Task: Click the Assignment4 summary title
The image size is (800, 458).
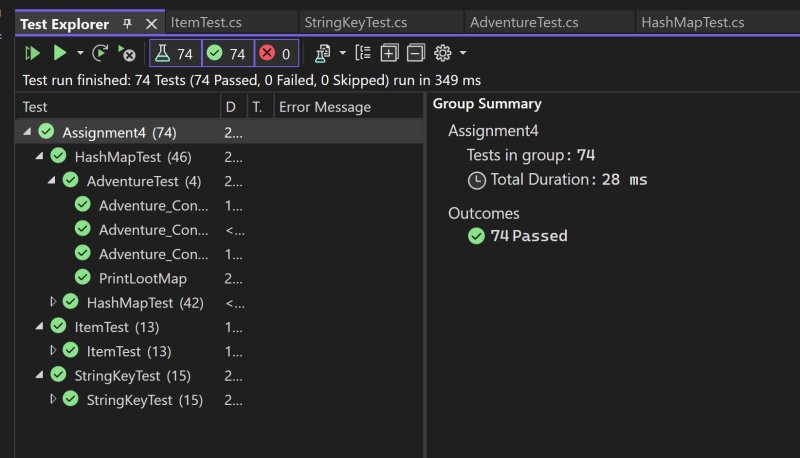Action: point(493,131)
